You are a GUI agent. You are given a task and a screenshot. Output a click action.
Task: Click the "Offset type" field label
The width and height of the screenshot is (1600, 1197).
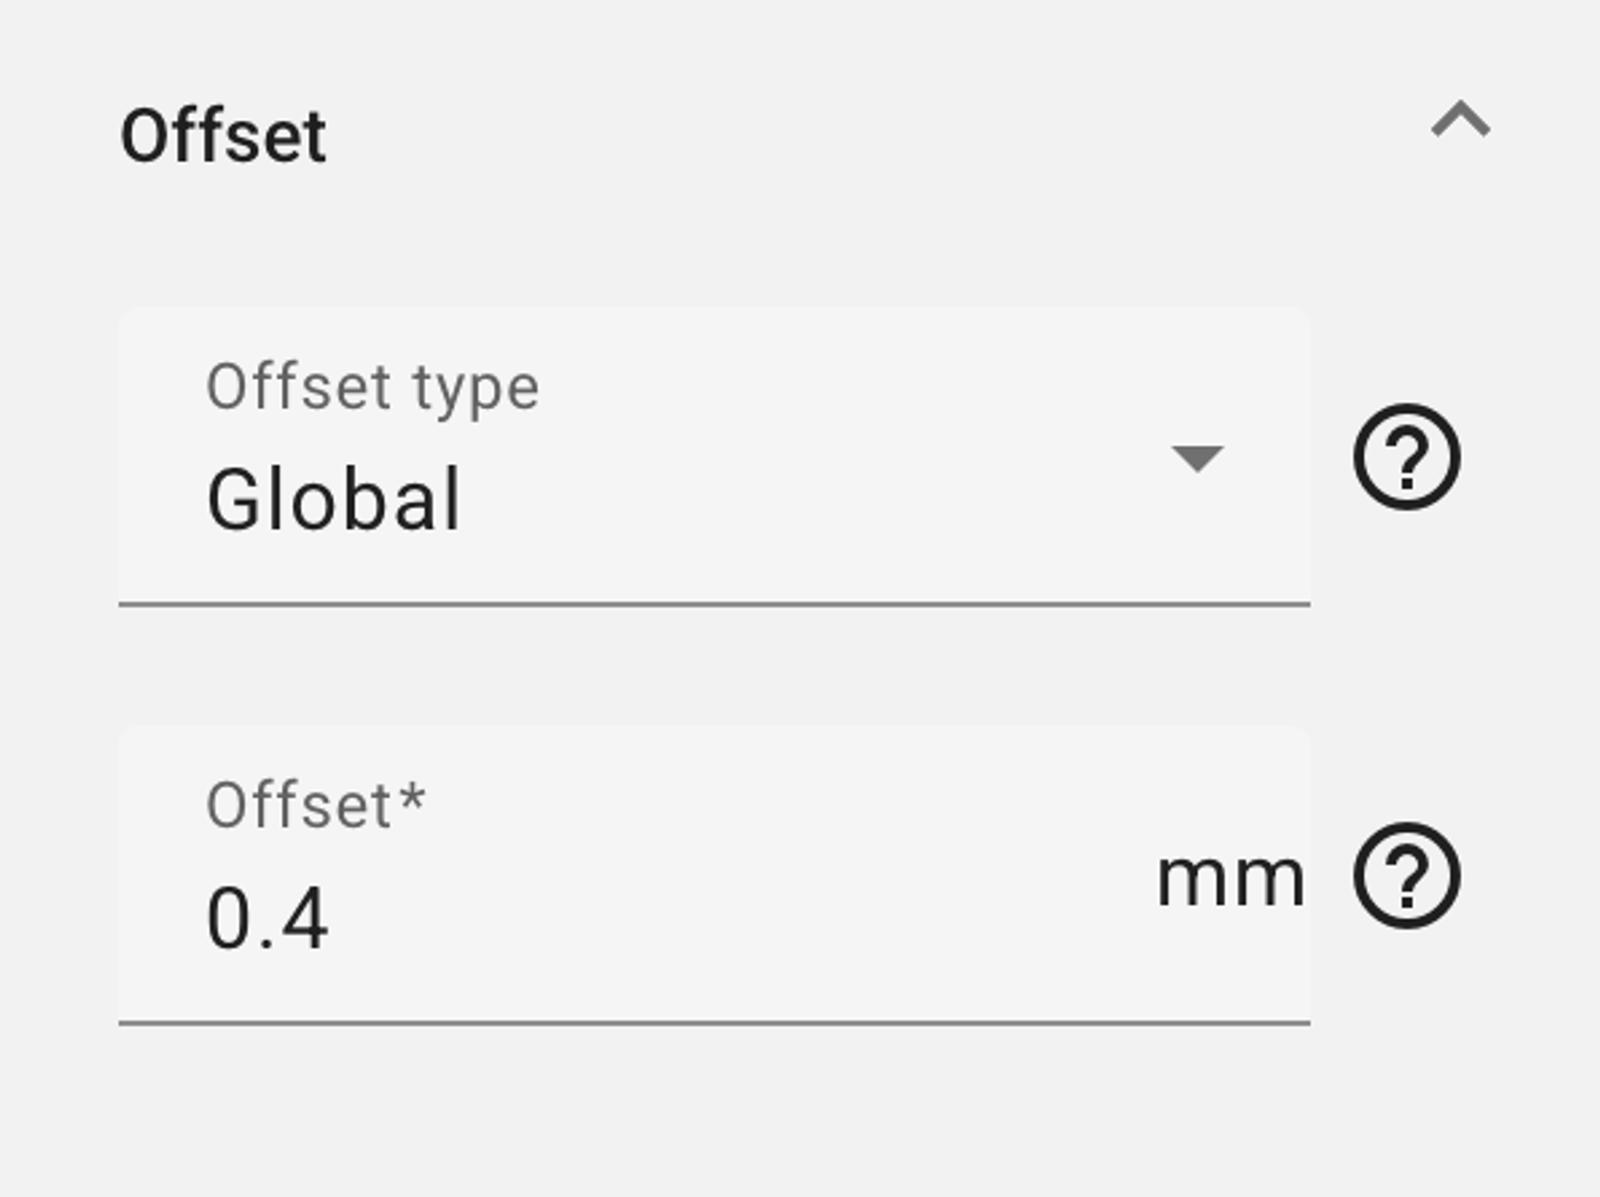tap(372, 387)
